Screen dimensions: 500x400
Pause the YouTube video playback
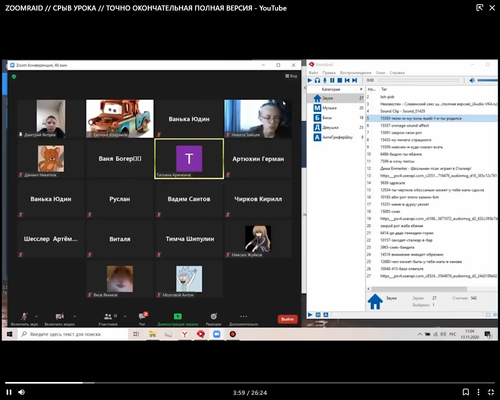click(9, 392)
